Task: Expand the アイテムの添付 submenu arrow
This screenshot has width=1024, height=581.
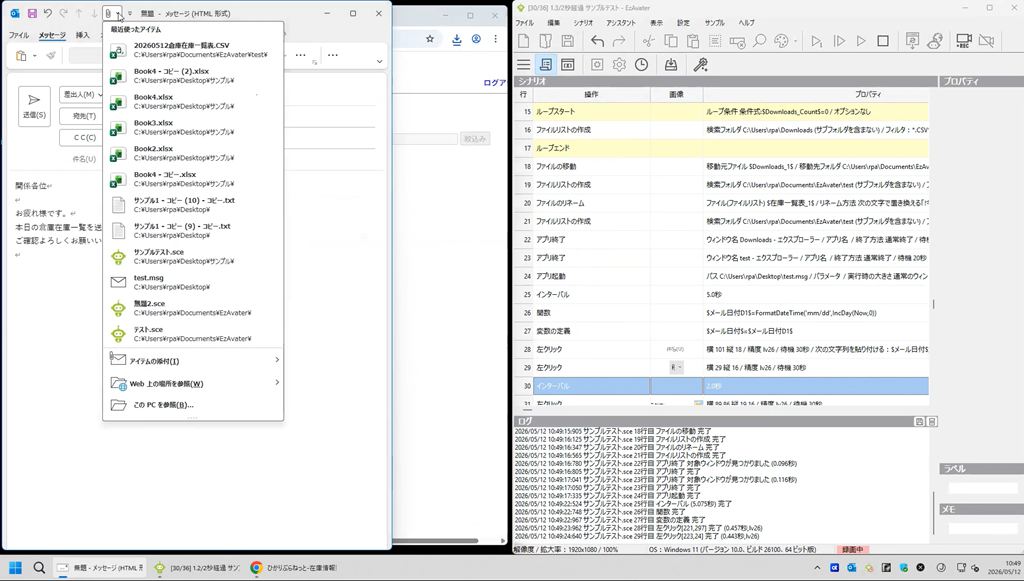Action: pyautogui.click(x=277, y=360)
